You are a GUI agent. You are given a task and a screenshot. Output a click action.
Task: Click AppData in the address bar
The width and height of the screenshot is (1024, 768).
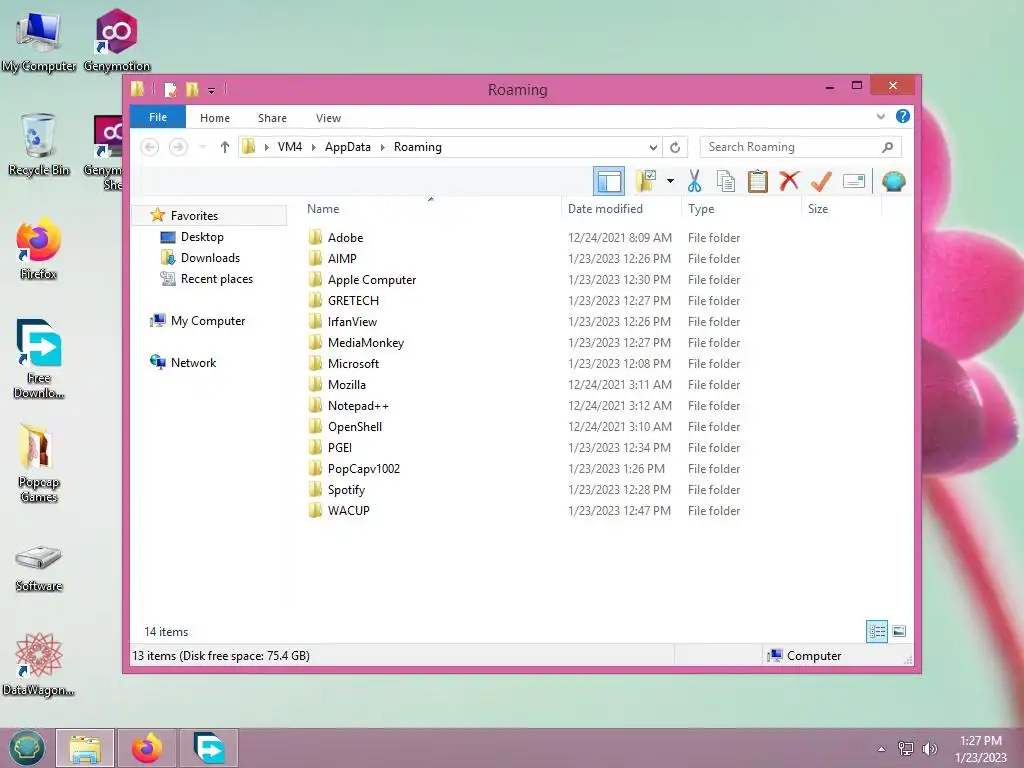tap(347, 147)
